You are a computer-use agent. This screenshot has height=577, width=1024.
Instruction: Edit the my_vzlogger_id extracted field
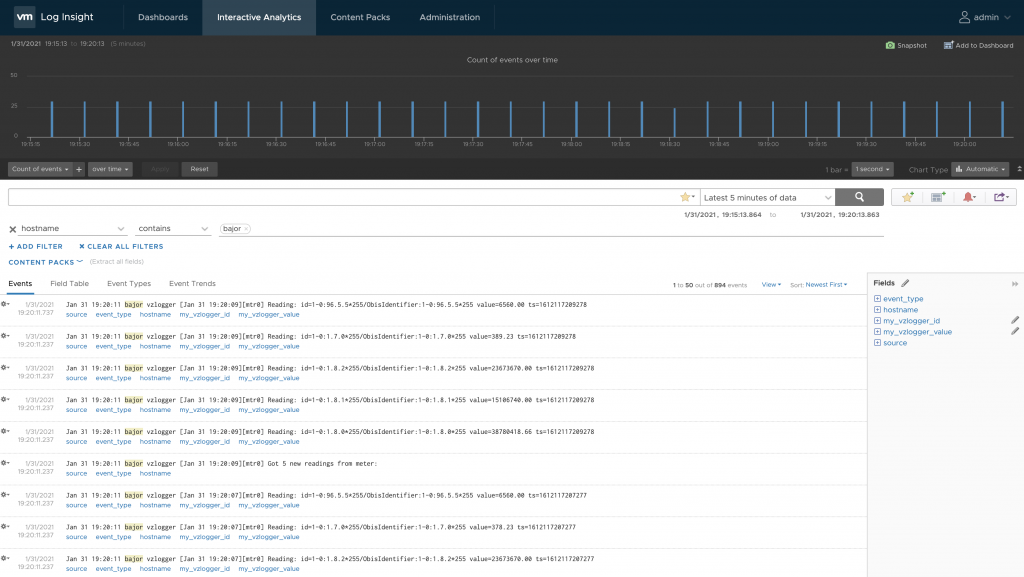click(x=1015, y=320)
